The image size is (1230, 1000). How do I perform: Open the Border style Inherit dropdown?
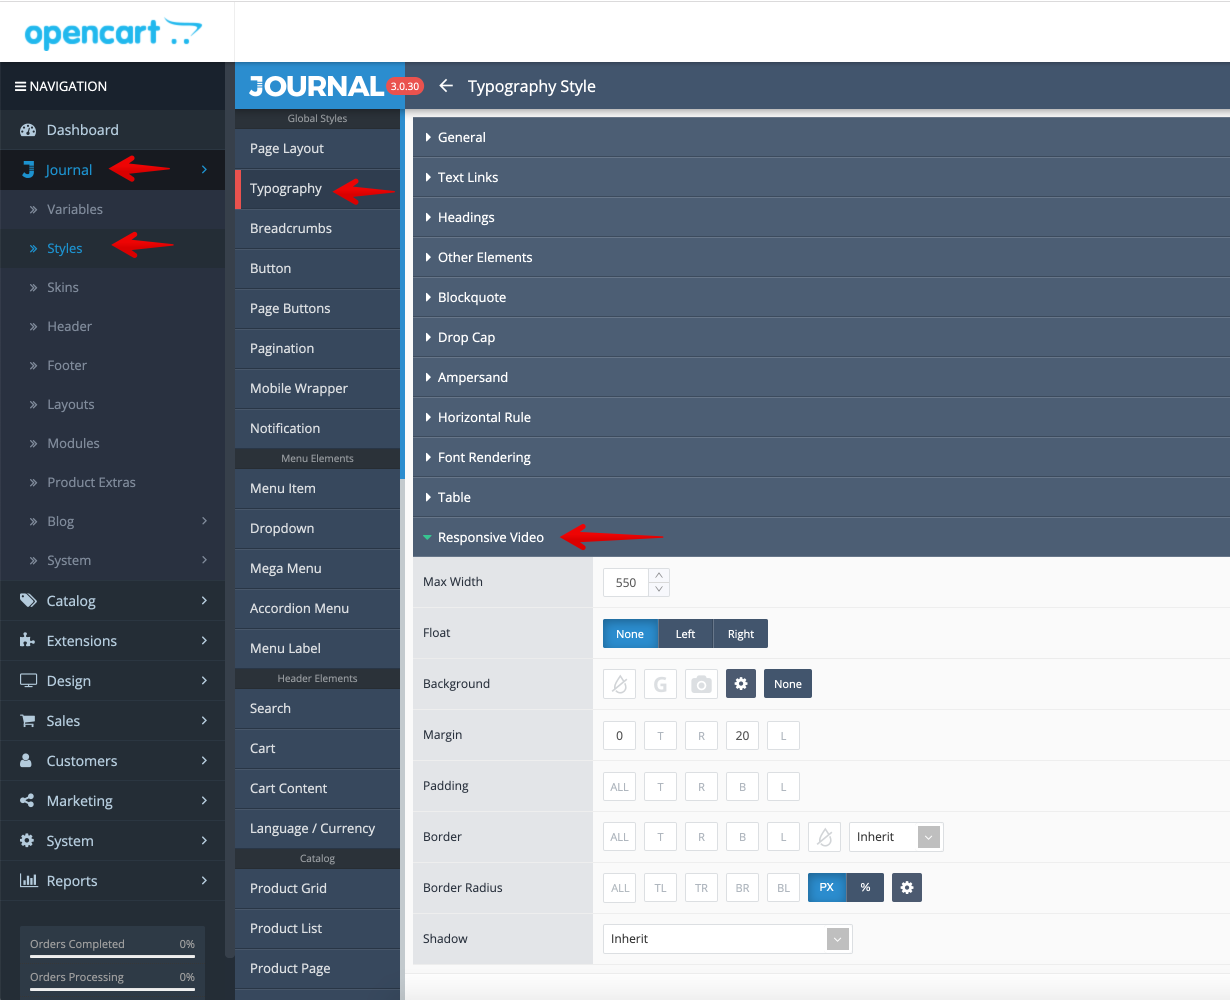(x=896, y=837)
